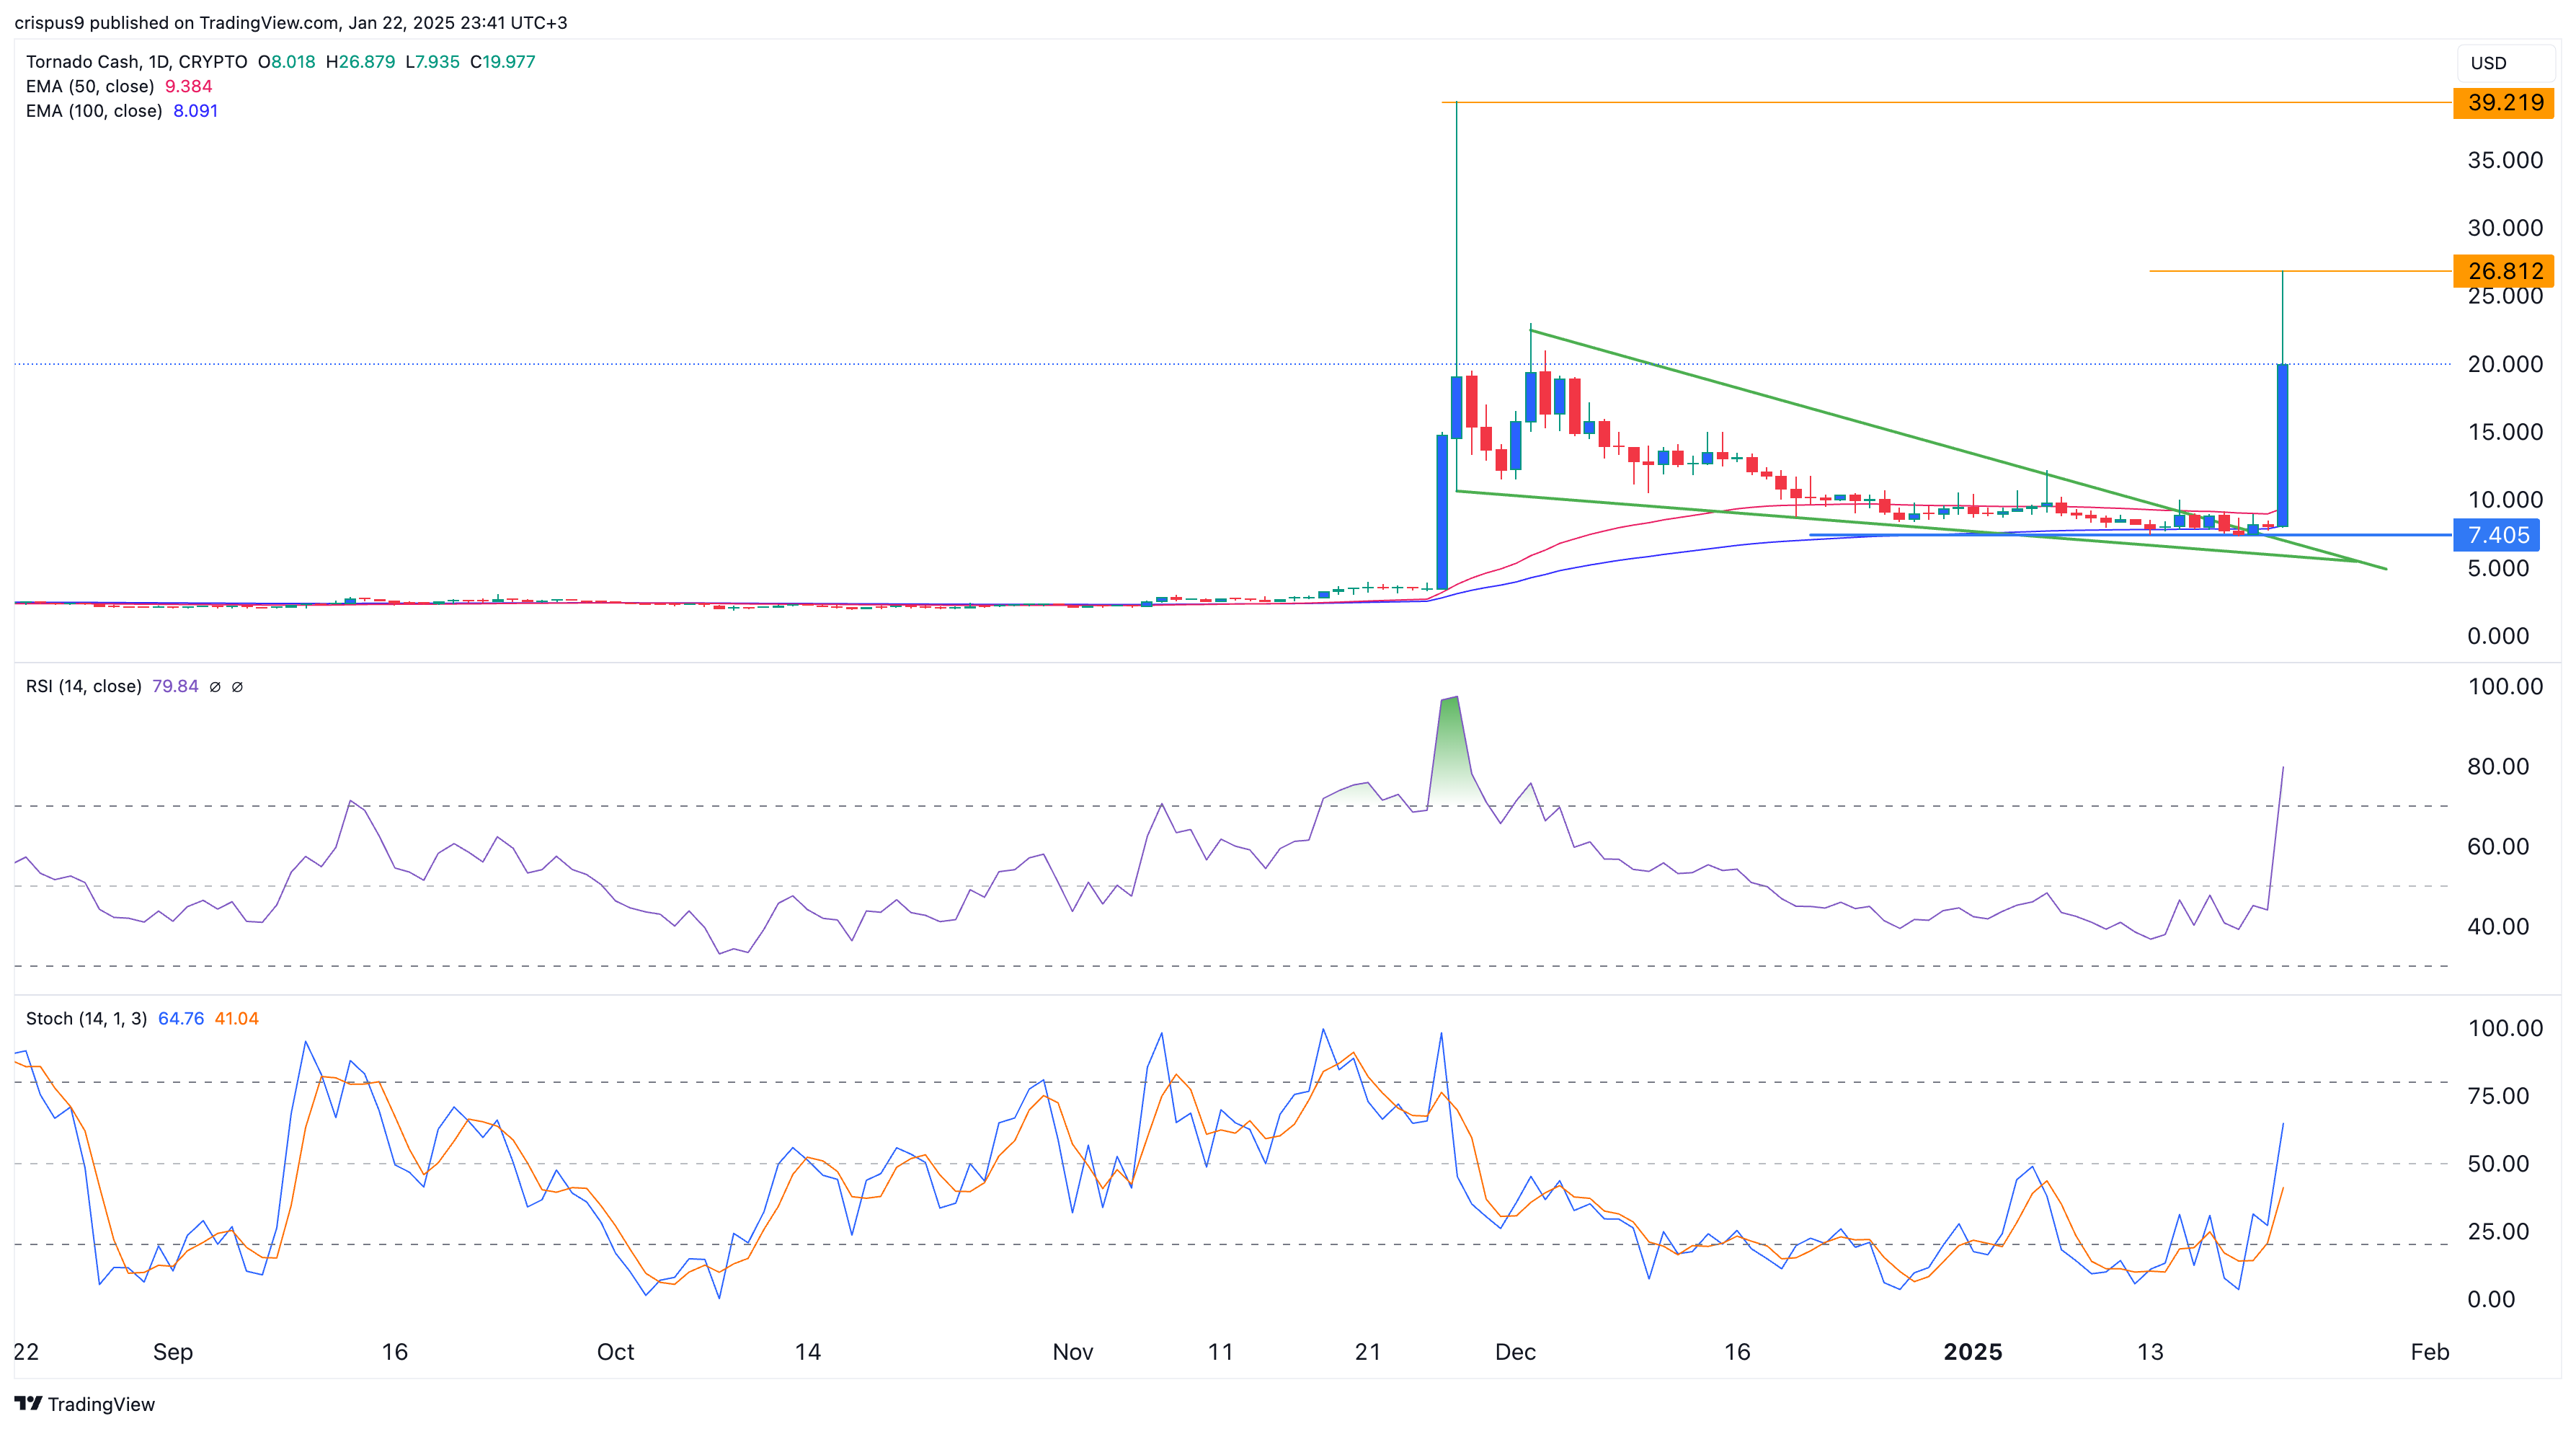
Task: Click the 40.00 label on RSI axis
Action: [2498, 926]
